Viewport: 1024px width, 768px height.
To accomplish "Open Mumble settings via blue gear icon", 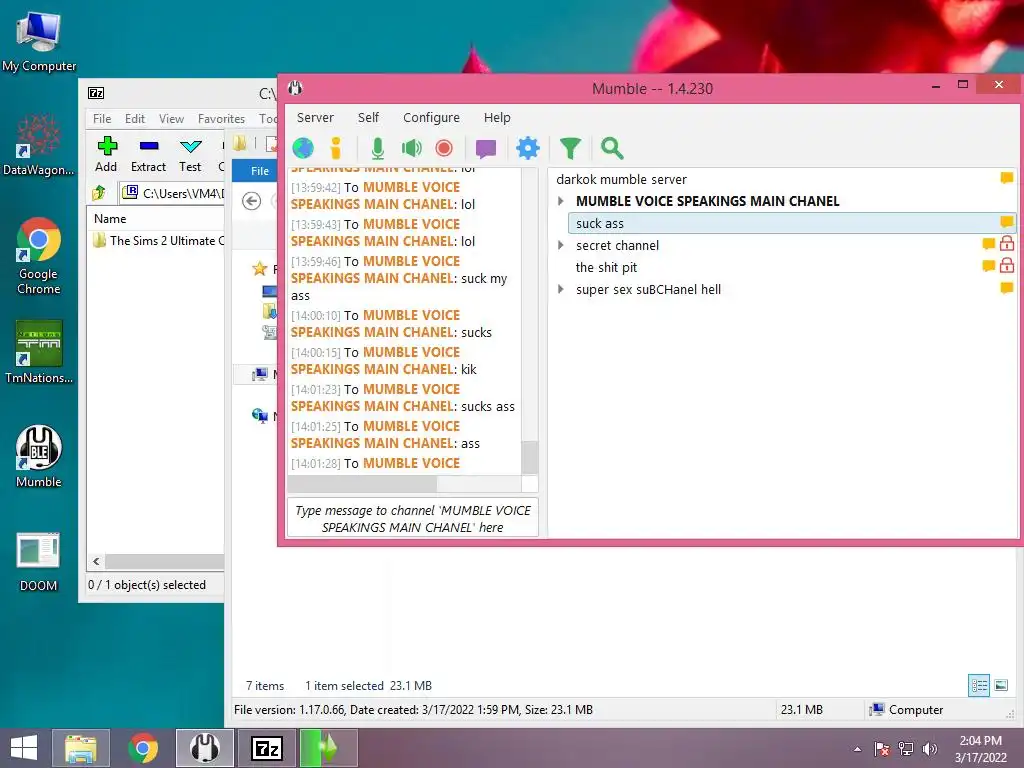I will click(x=528, y=148).
